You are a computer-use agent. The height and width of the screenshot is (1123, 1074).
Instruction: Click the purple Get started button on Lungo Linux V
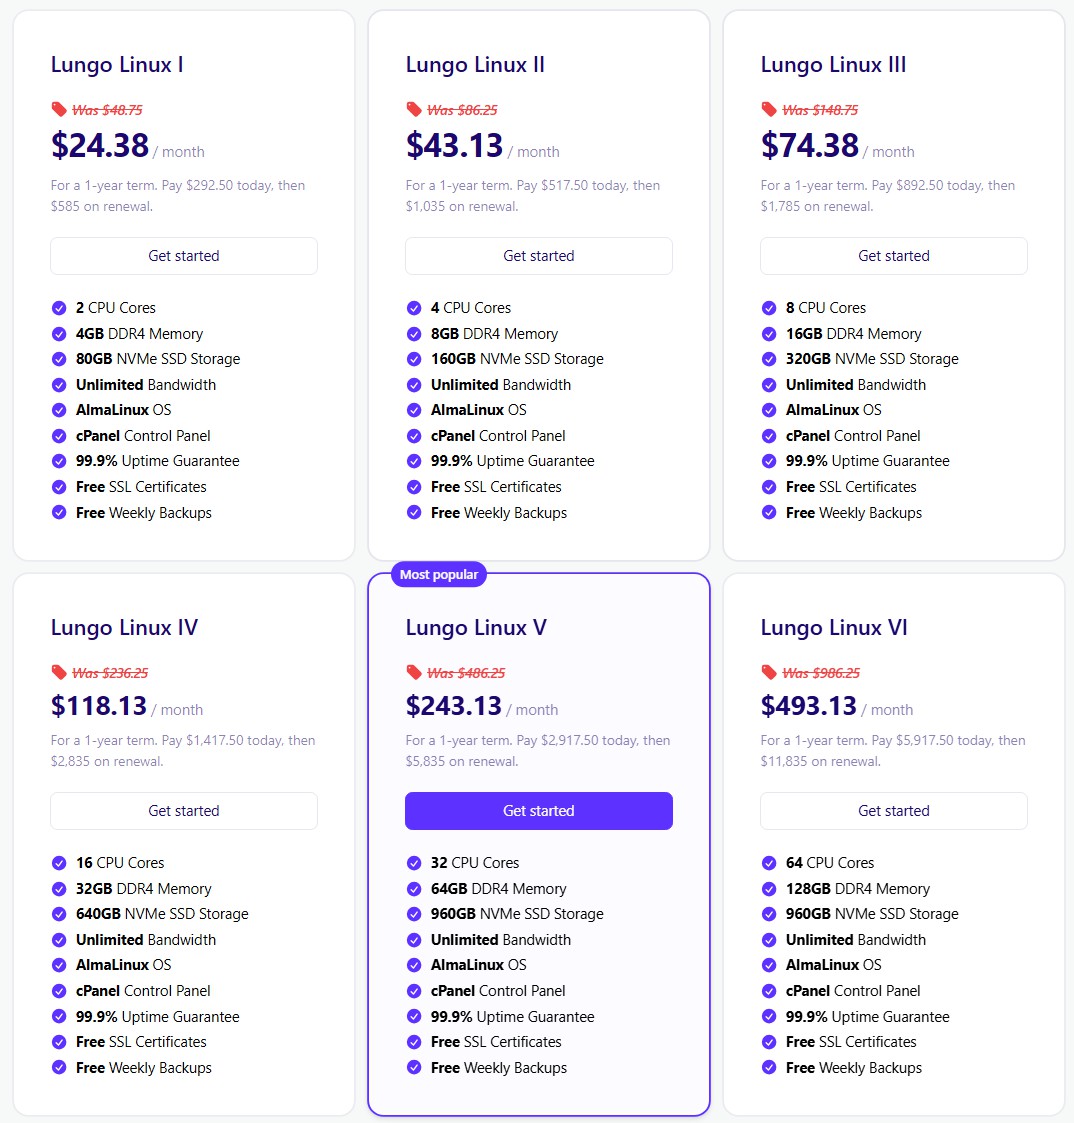point(538,811)
